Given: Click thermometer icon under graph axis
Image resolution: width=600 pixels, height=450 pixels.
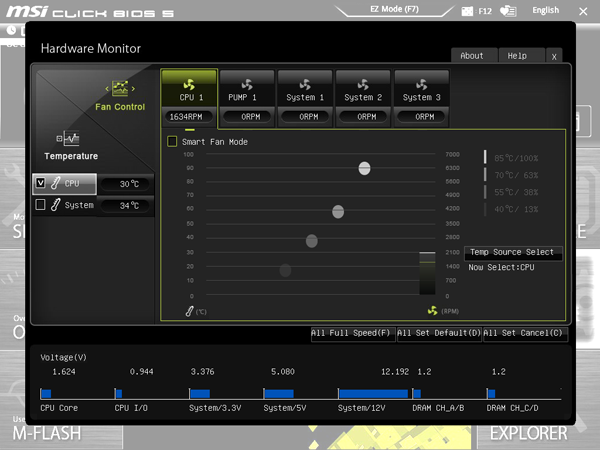Looking at the screenshot, I should click(x=189, y=311).
